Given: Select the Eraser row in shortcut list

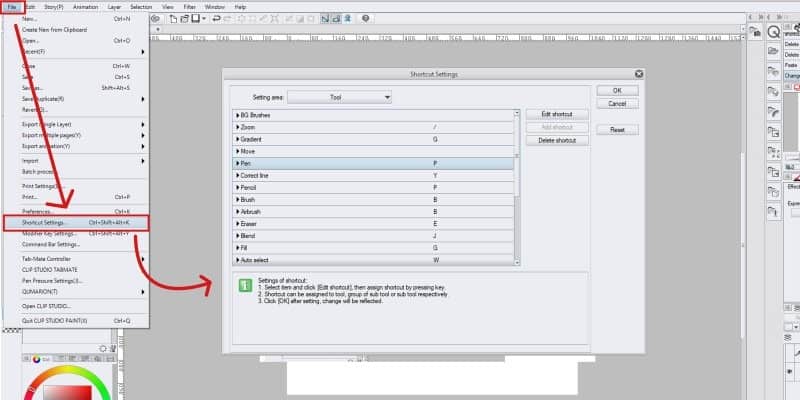Looking at the screenshot, I should 373,224.
